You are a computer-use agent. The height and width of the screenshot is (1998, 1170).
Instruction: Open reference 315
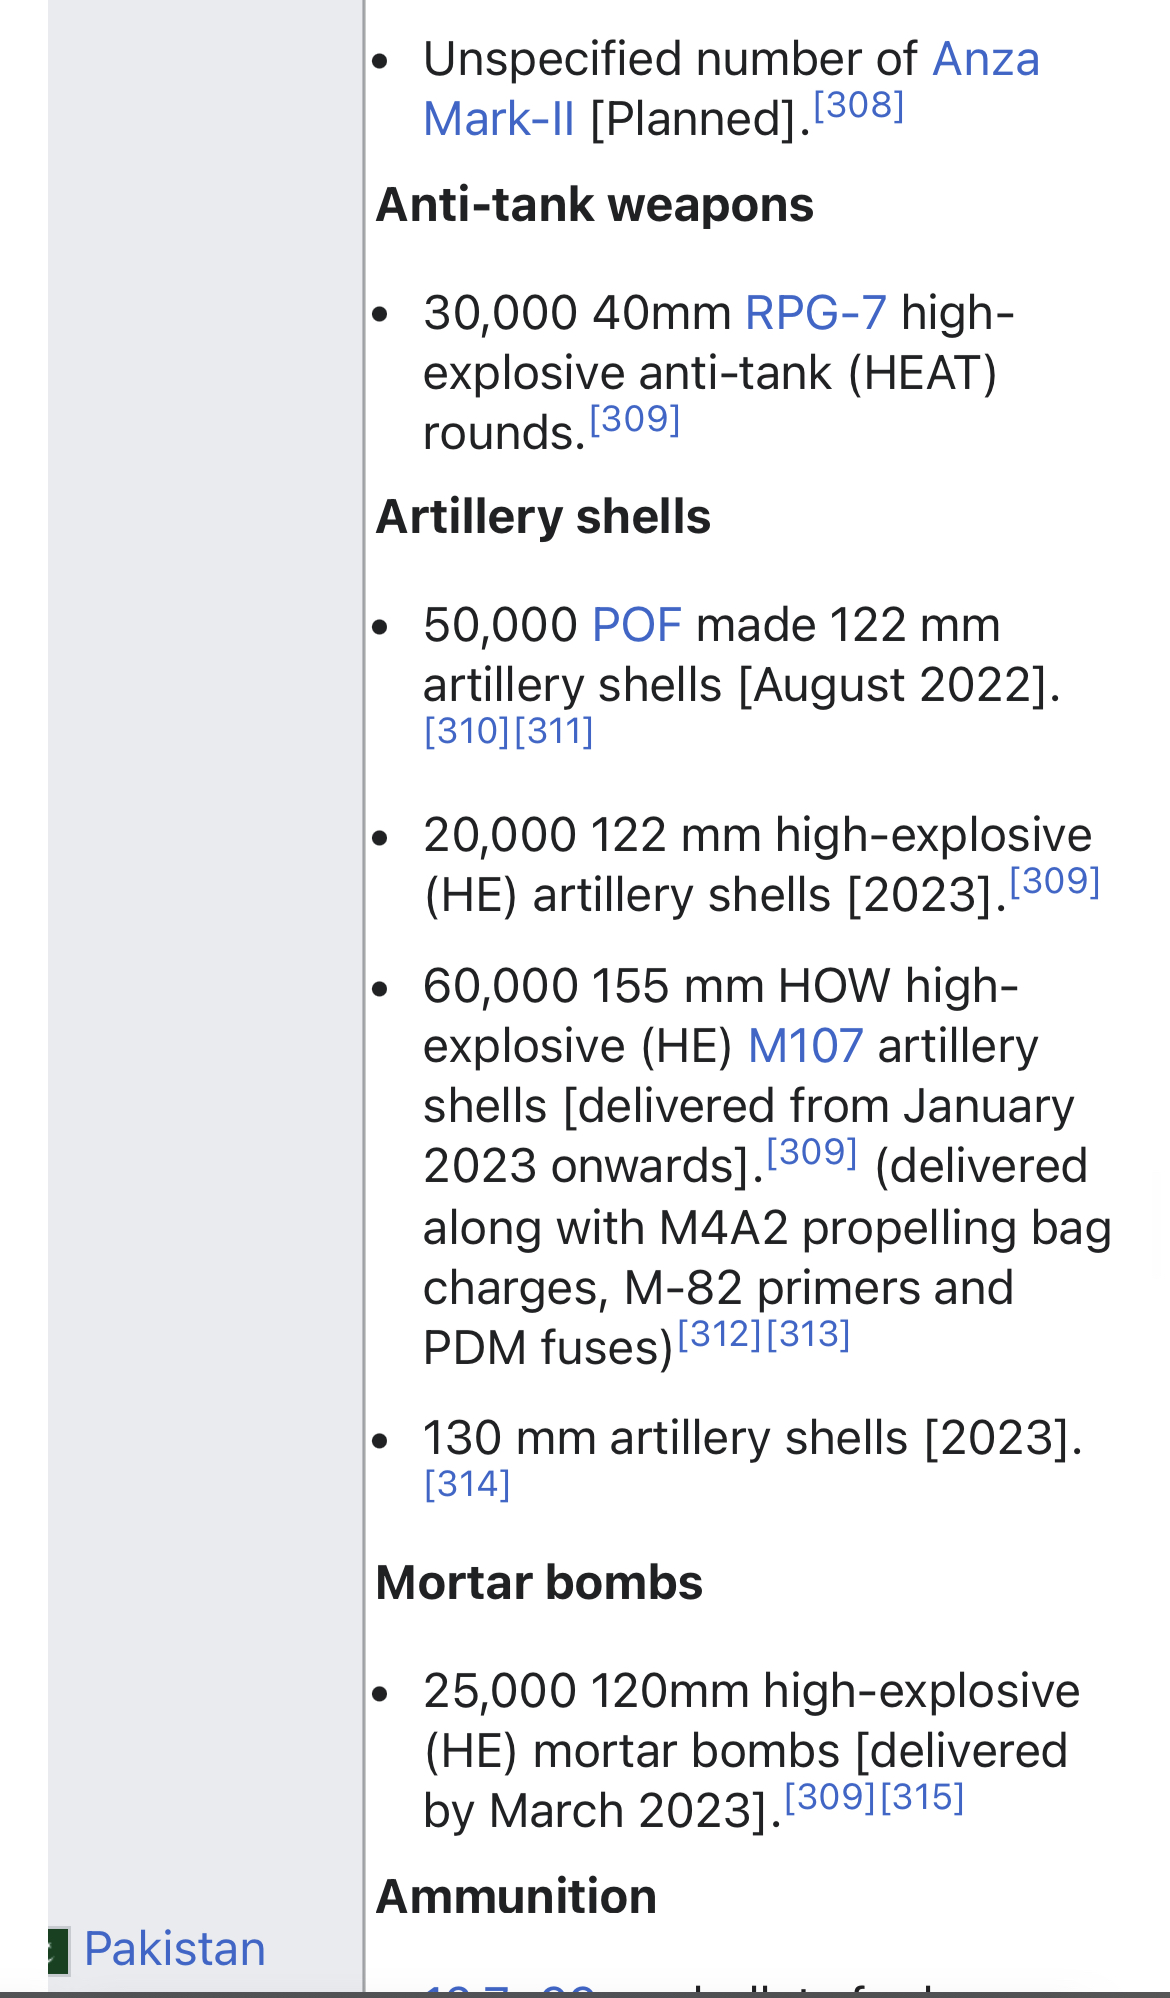922,1797
